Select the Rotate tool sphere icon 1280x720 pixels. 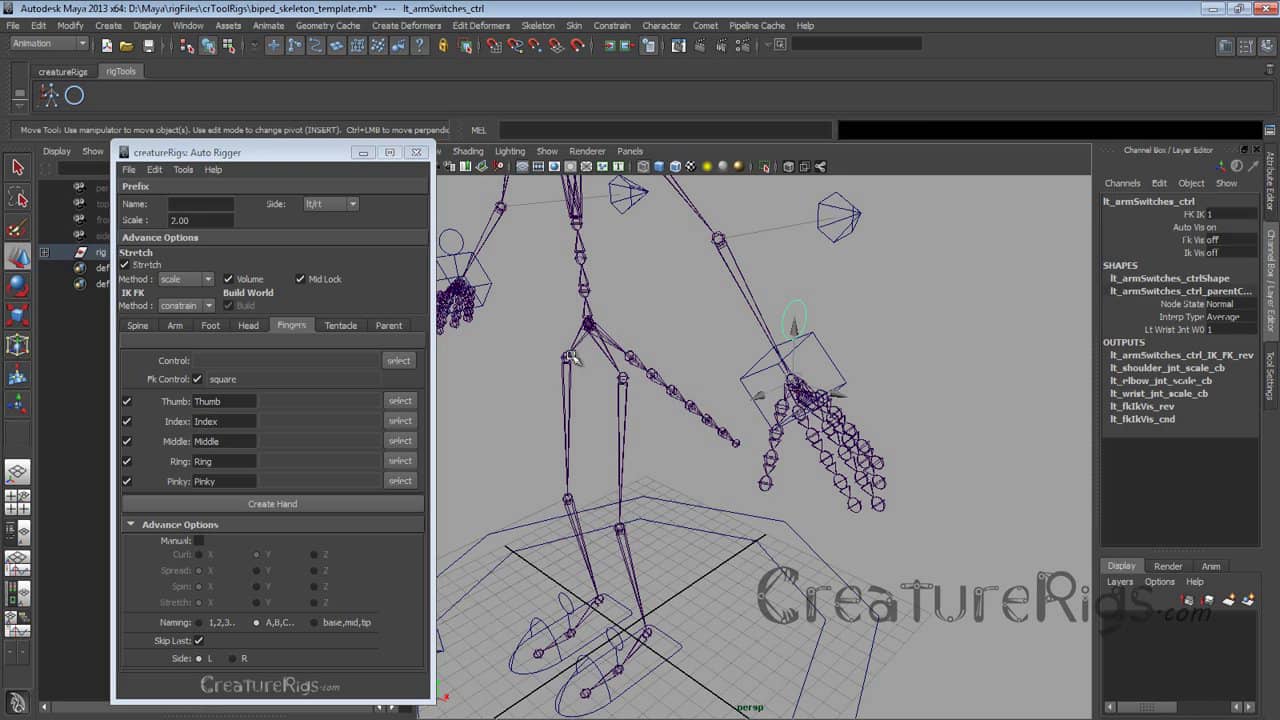coord(17,287)
